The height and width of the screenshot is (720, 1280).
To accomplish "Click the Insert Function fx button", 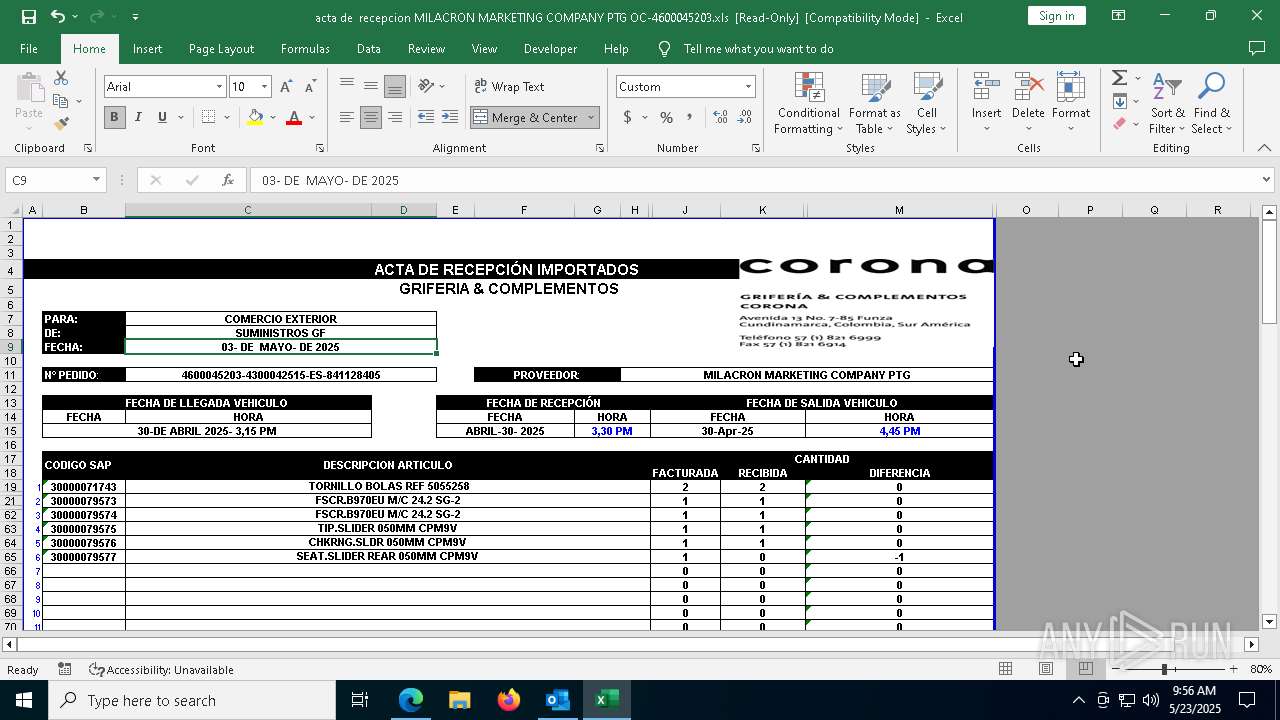I will click(x=228, y=180).
